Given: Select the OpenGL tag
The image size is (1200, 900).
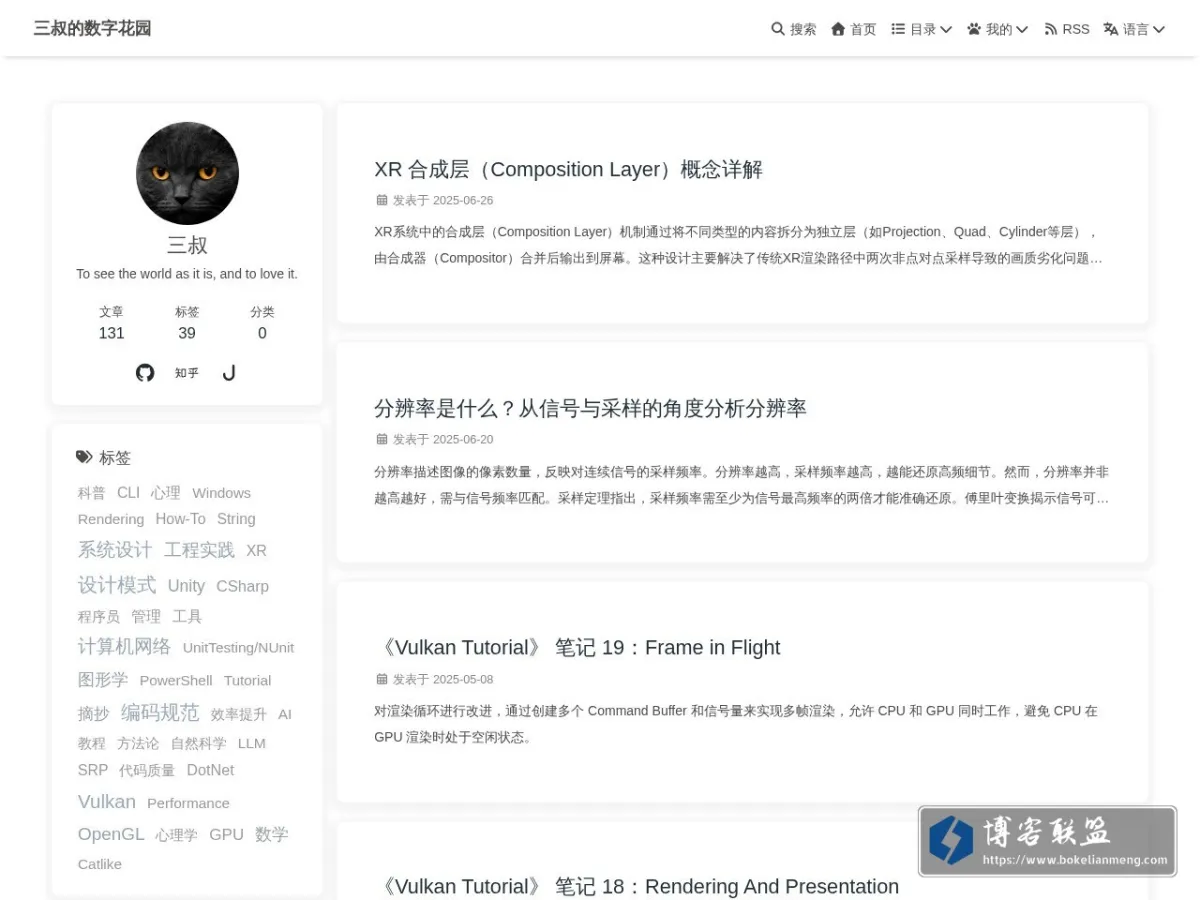Looking at the screenshot, I should click(111, 834).
